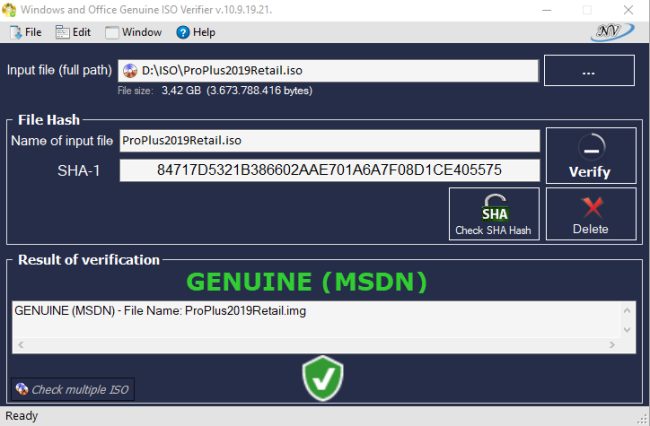The height and width of the screenshot is (426, 650).
Task: Click the Check multiple ISO button
Action: click(x=73, y=389)
